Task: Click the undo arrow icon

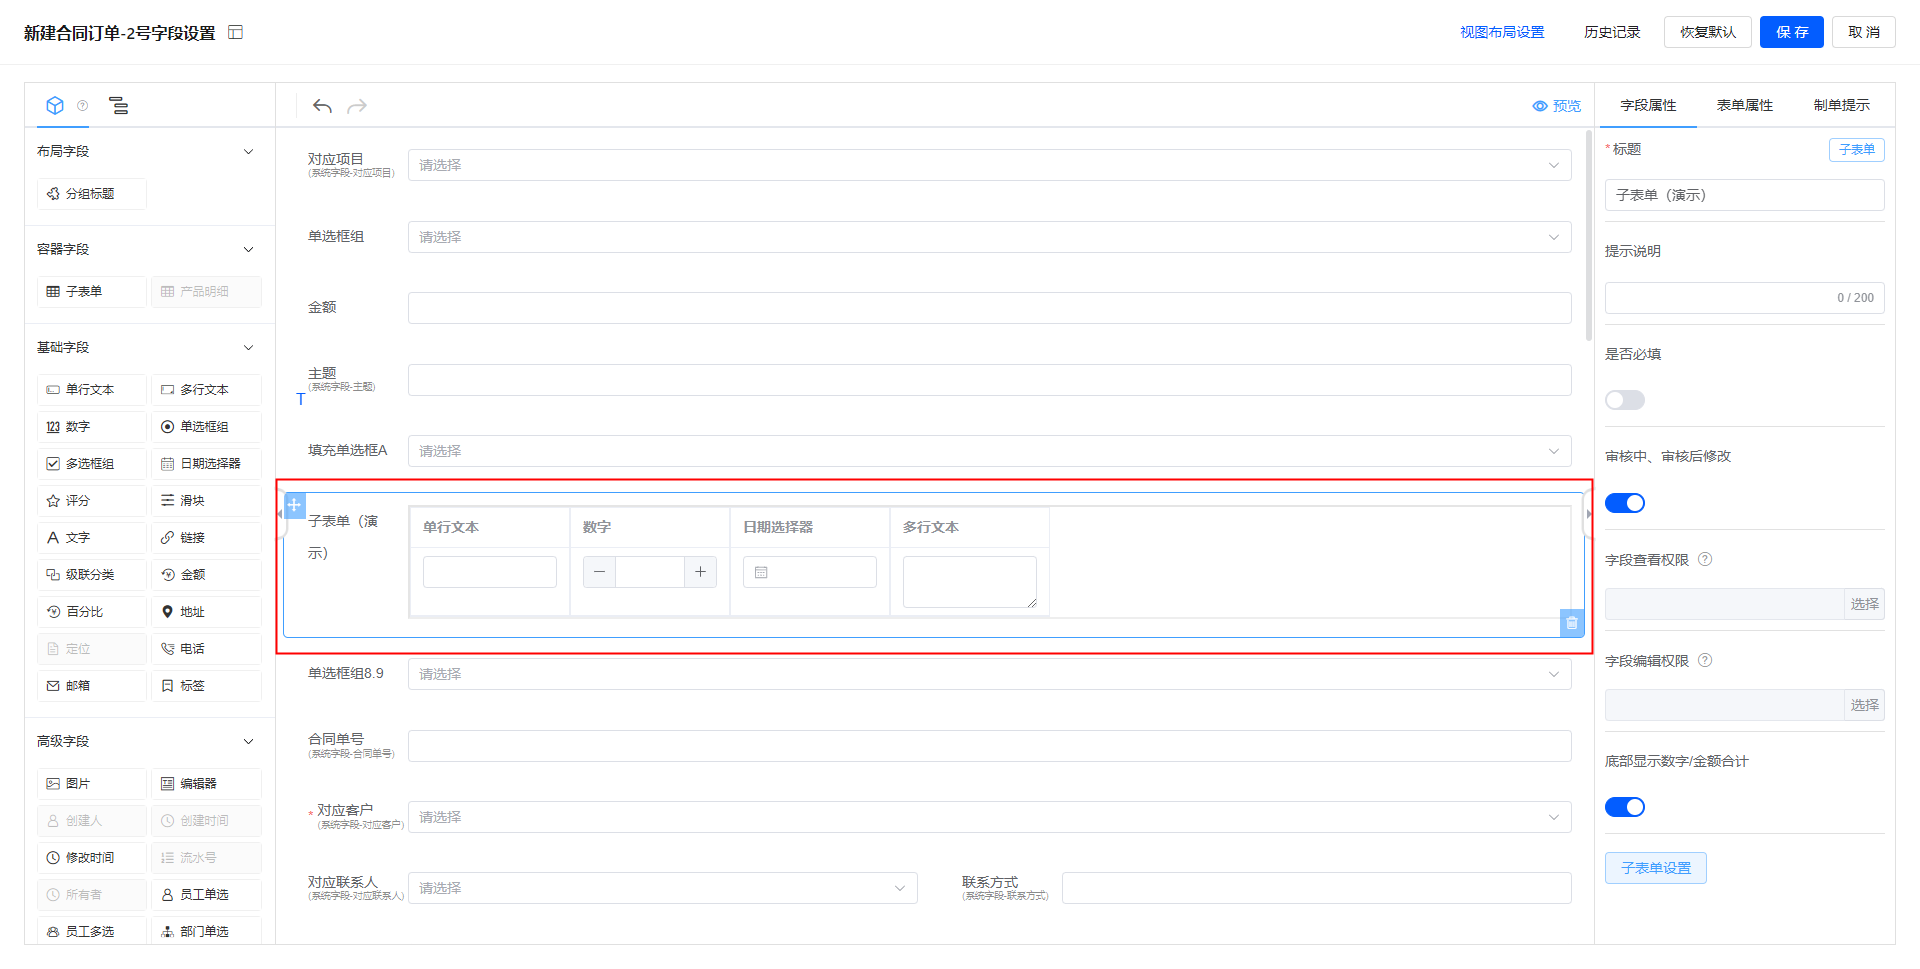Action: pyautogui.click(x=322, y=106)
